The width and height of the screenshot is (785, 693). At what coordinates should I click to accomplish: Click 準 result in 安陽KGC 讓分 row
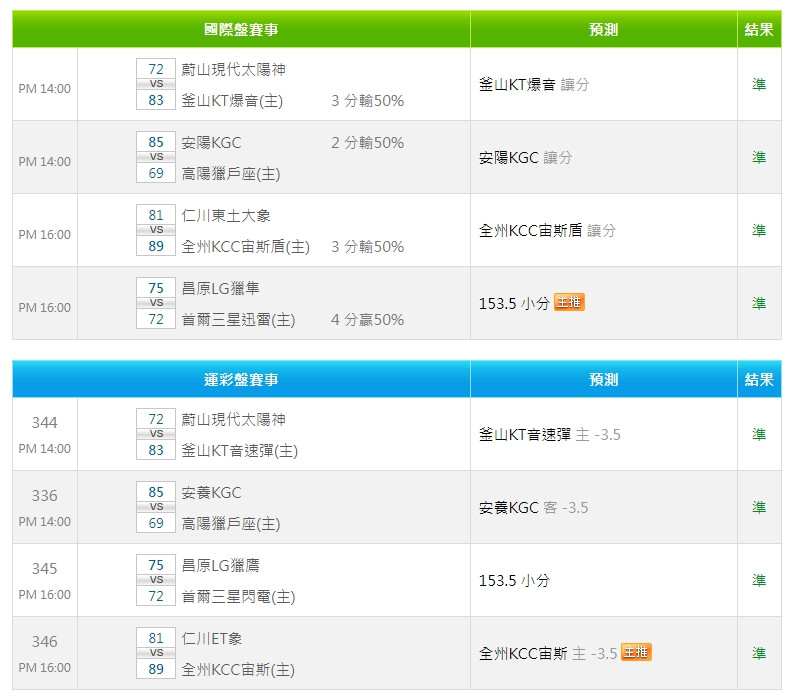coord(759,157)
